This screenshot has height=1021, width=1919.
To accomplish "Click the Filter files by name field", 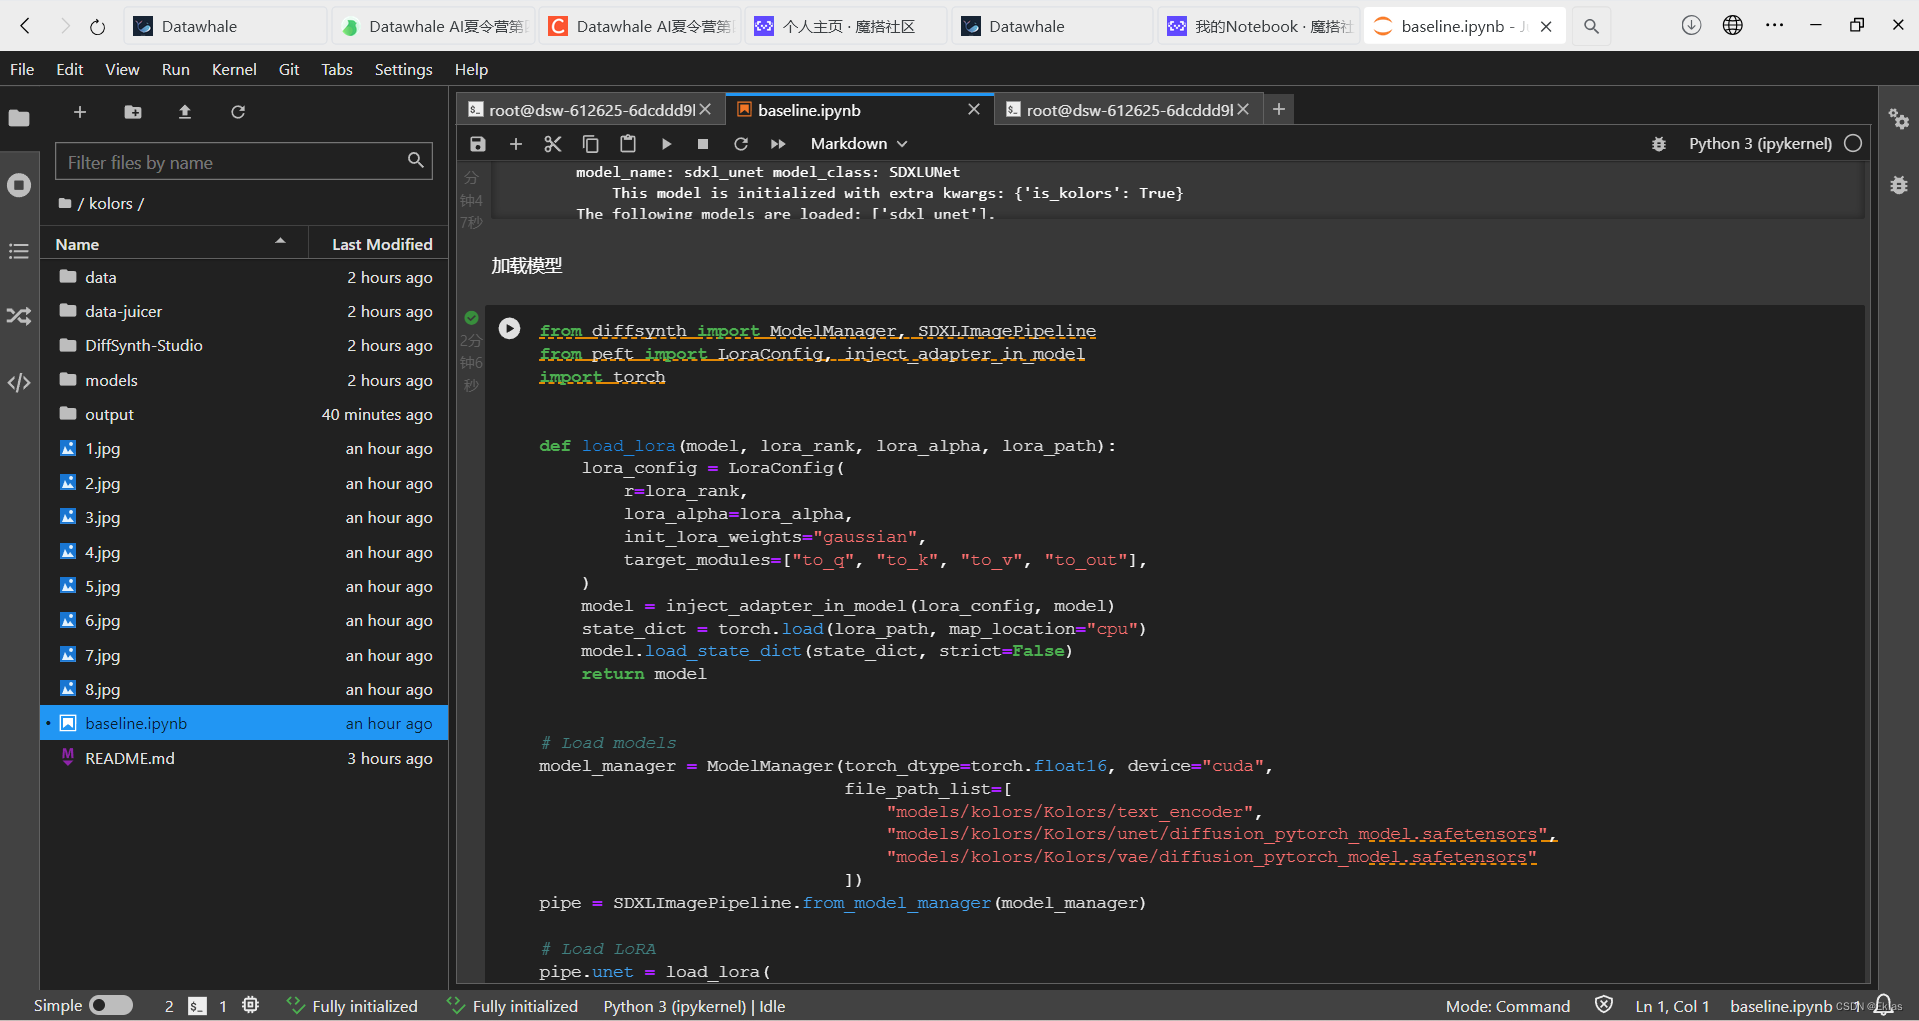I will click(244, 162).
